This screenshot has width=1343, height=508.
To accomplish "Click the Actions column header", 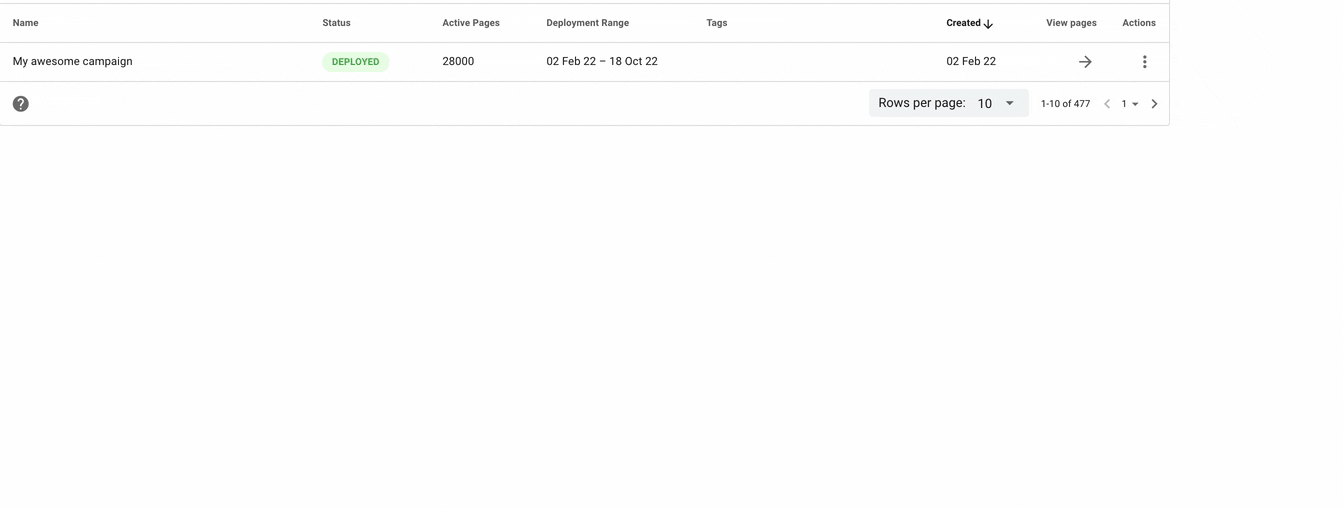I will pyautogui.click(x=1139, y=23).
